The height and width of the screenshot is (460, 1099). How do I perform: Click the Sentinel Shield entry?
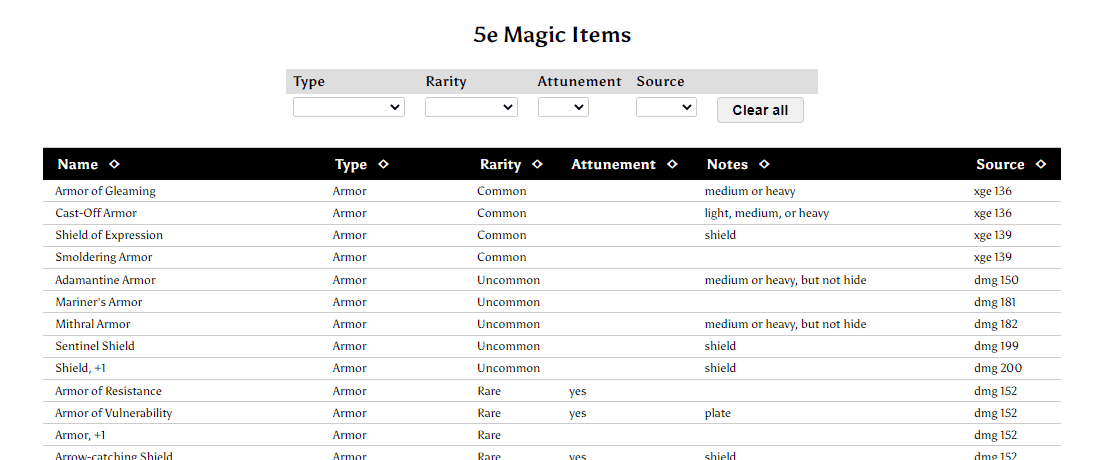(95, 346)
